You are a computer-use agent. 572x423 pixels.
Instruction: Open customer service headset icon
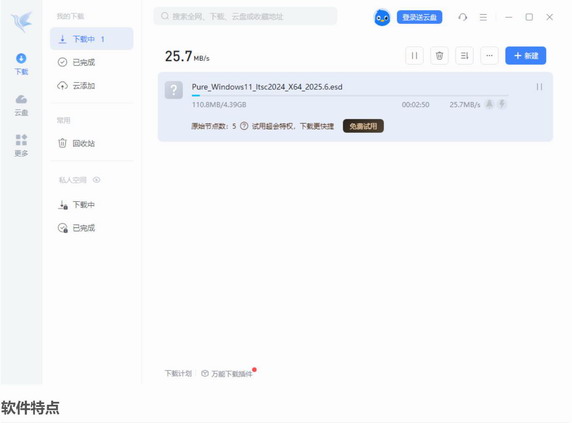click(x=463, y=17)
